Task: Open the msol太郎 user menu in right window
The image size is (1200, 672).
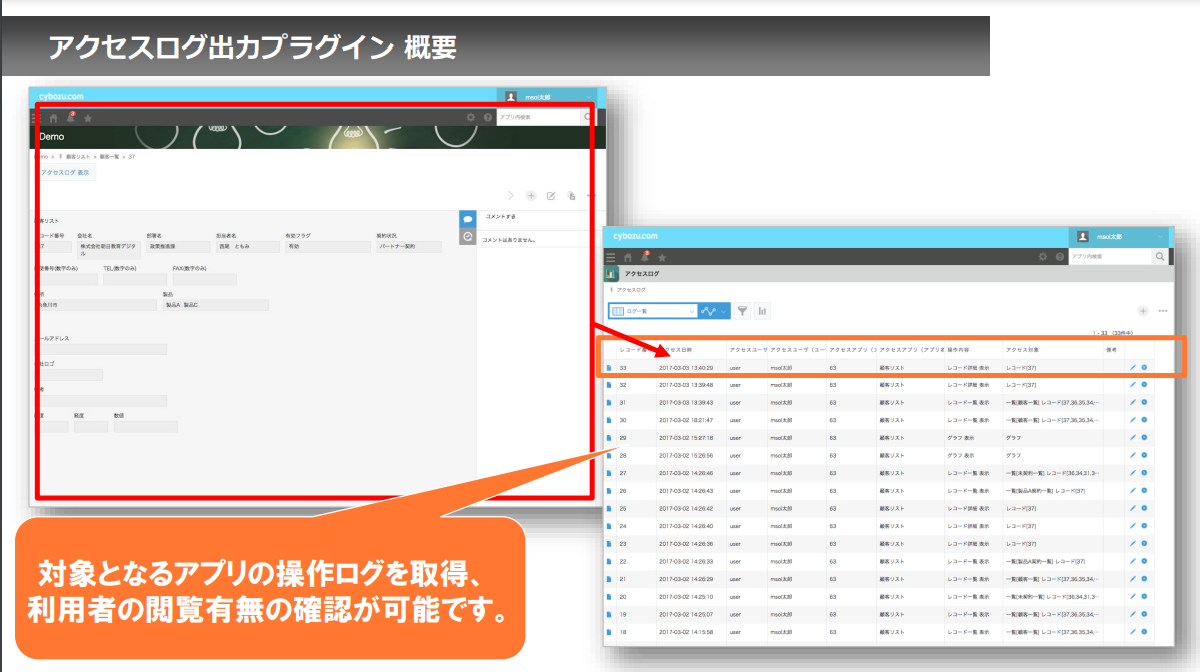Action: click(1120, 236)
